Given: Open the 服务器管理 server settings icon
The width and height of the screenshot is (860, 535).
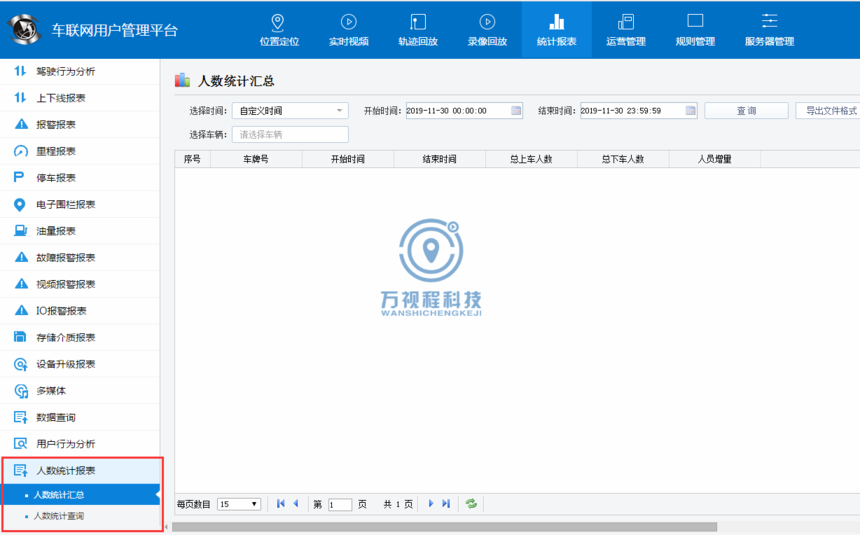Looking at the screenshot, I should pyautogui.click(x=770, y=21).
